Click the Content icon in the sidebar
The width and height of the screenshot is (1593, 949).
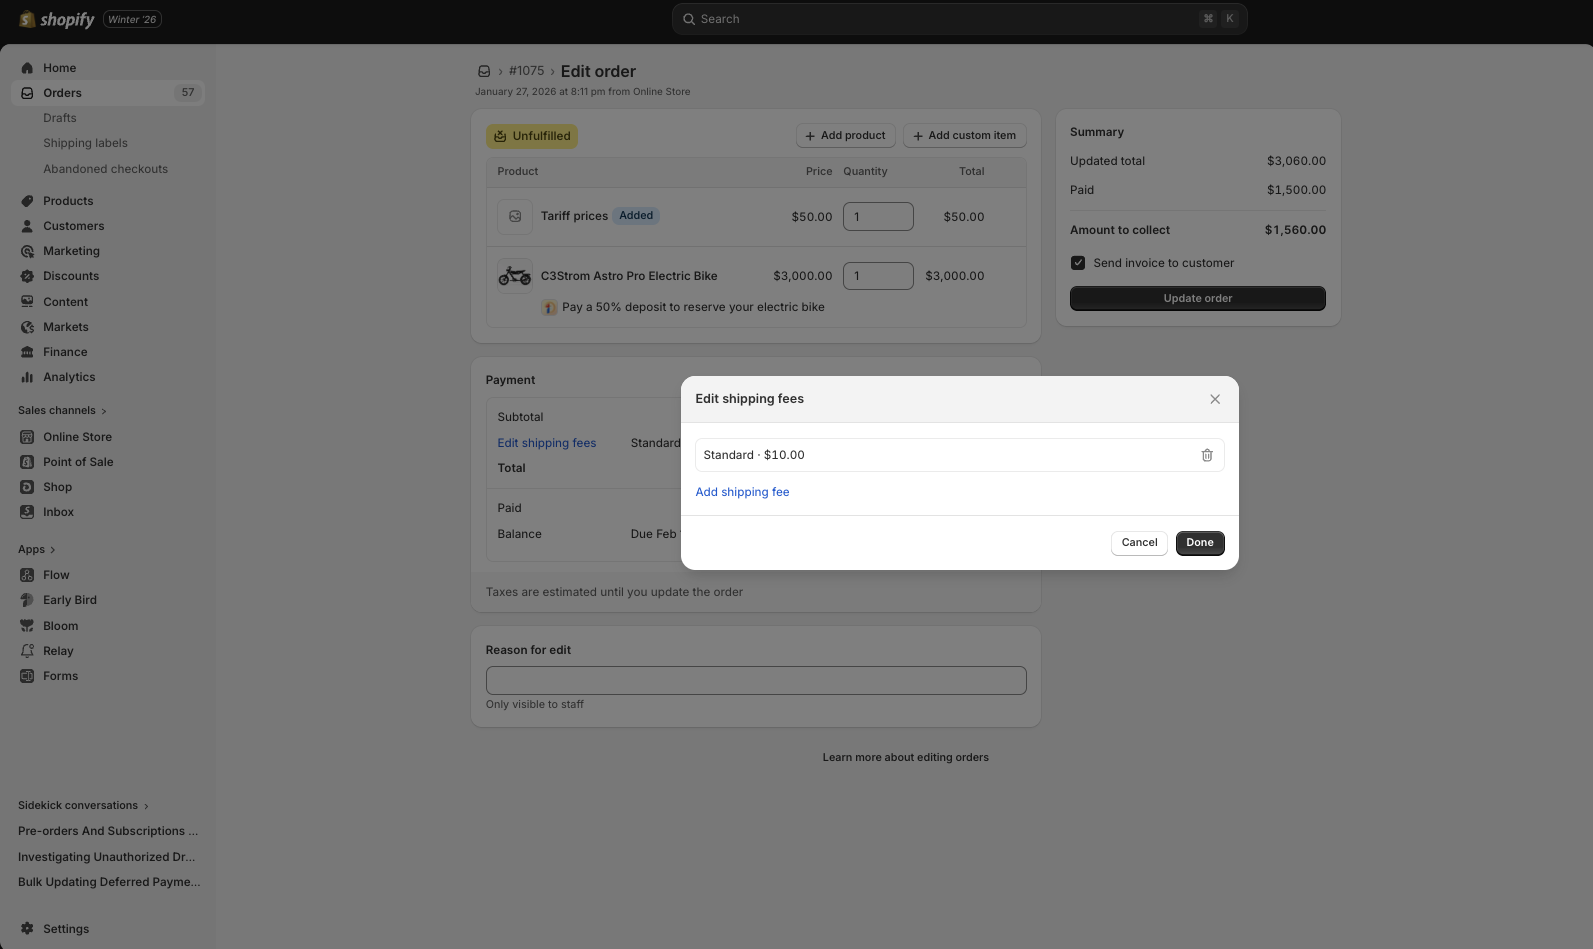(x=27, y=302)
